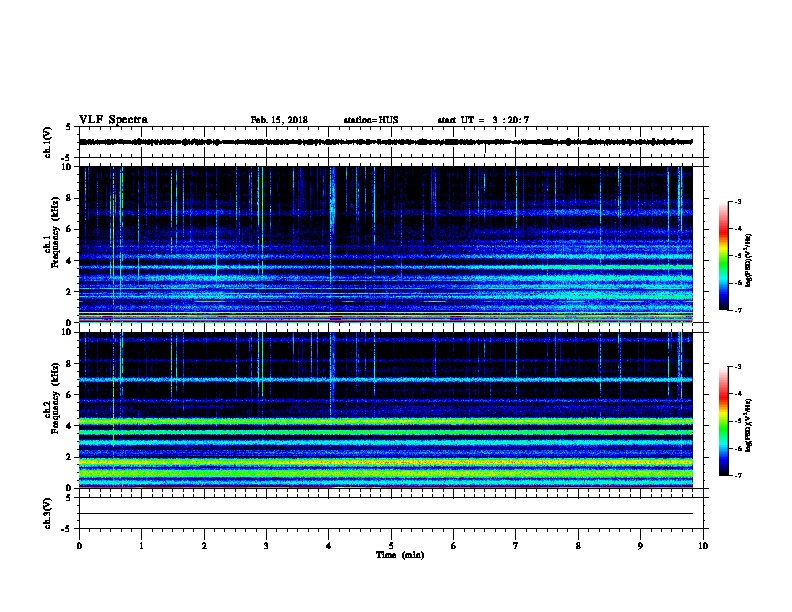
Task: Click the 'ch.3(V)' axis label
Action: (48, 513)
